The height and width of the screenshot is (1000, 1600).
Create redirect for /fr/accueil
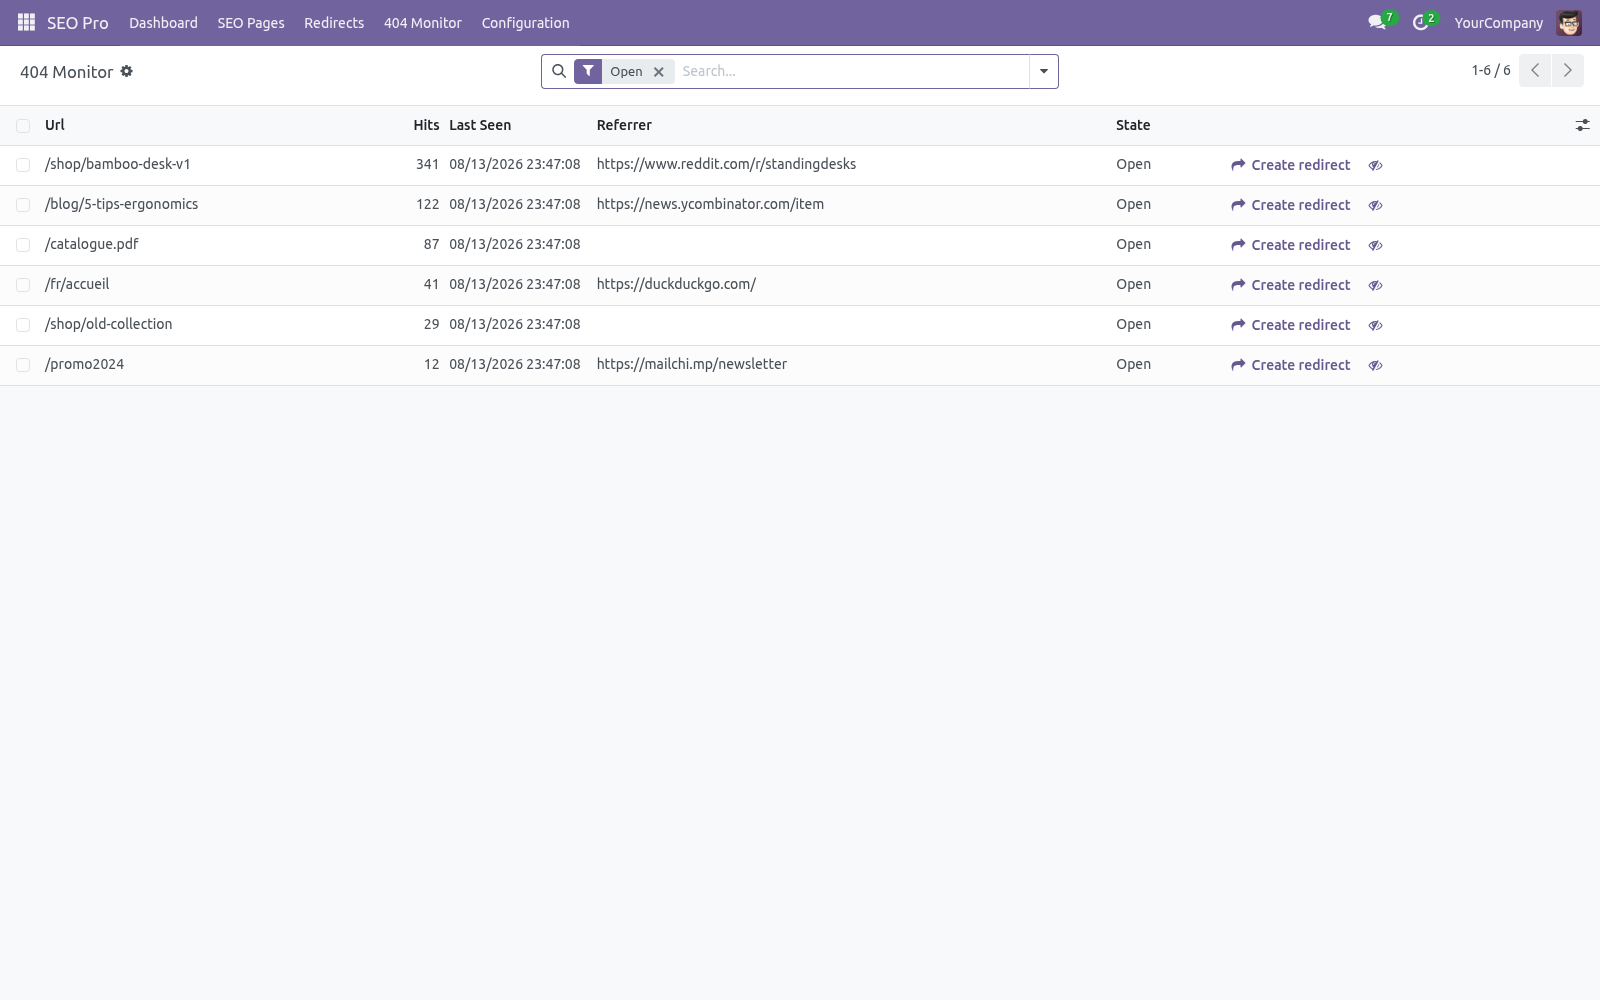tap(1291, 285)
